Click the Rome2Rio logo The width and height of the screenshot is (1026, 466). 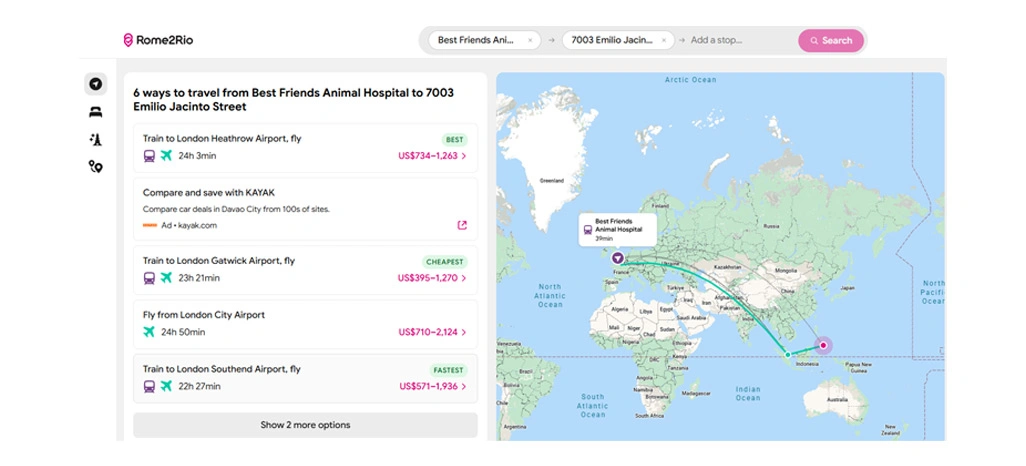[158, 40]
